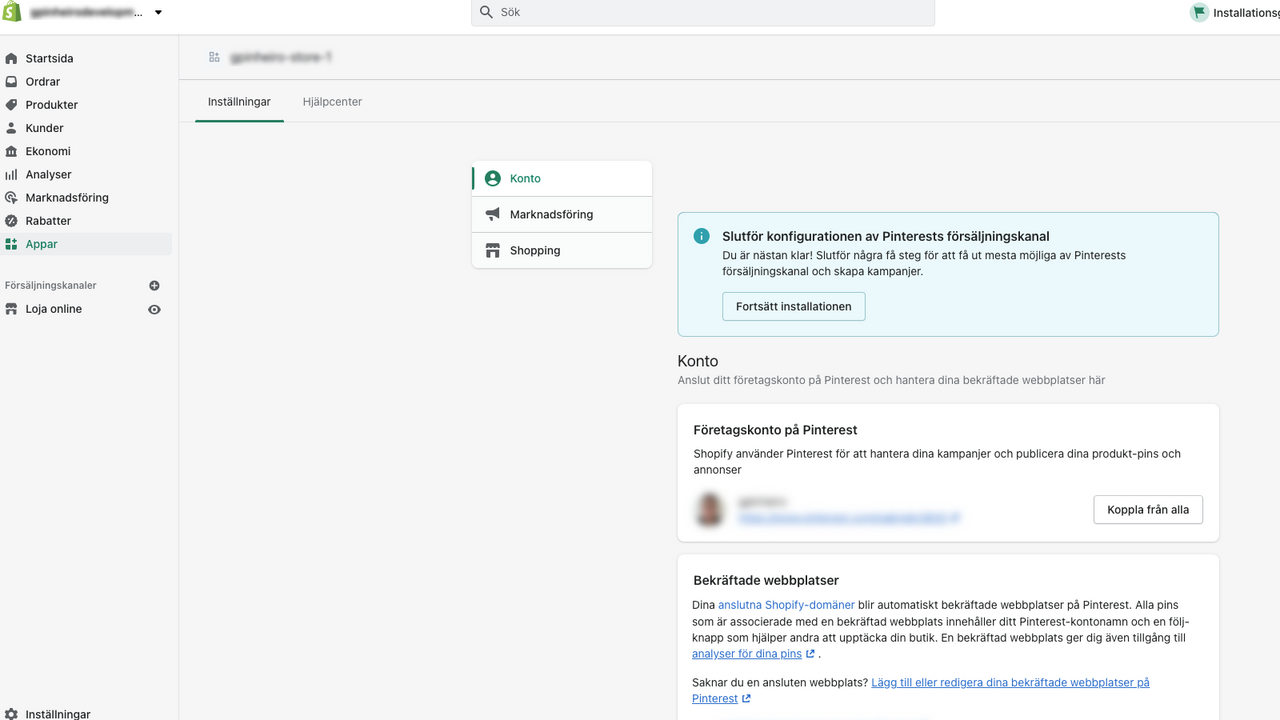The height and width of the screenshot is (720, 1280).
Task: Click external icon after analyser pins link
Action: tap(810, 654)
